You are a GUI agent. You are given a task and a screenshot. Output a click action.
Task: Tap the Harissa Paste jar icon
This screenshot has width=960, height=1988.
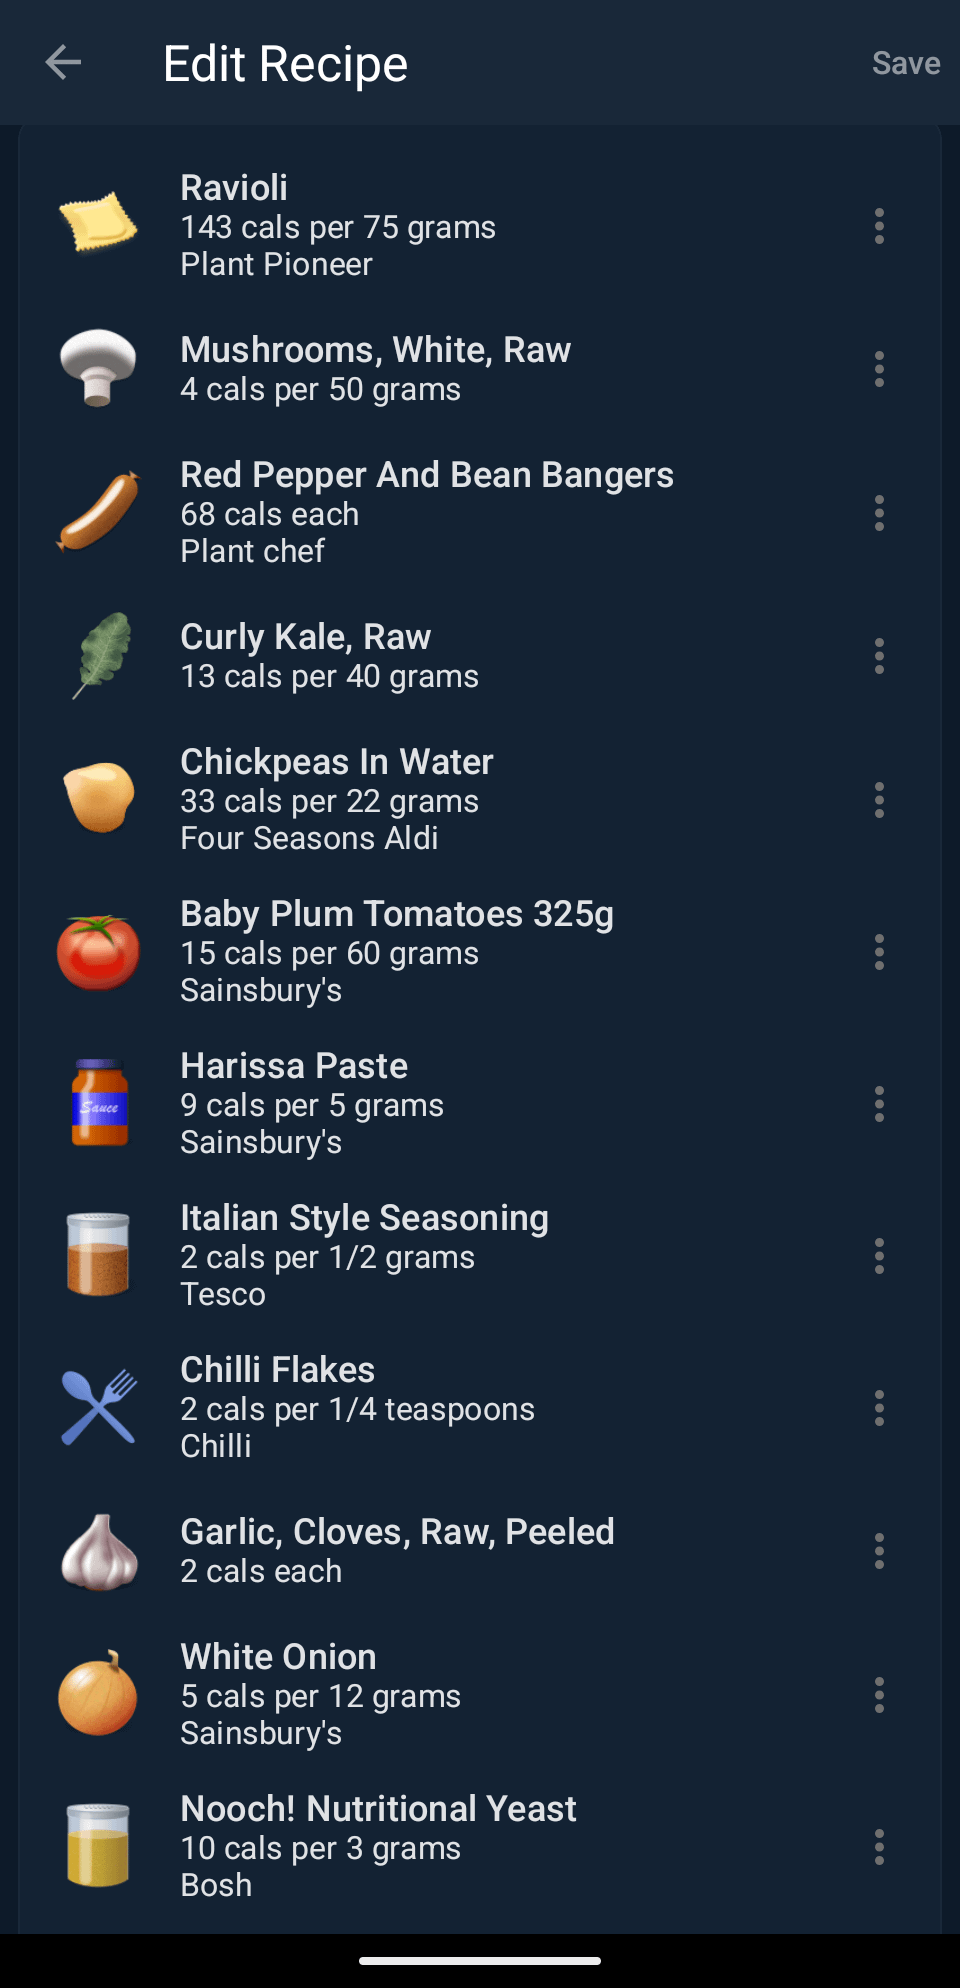(99, 1104)
